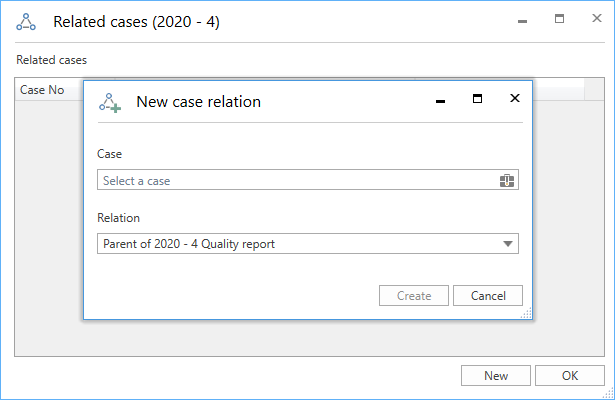Open the case picker icon in Case field

click(x=507, y=181)
